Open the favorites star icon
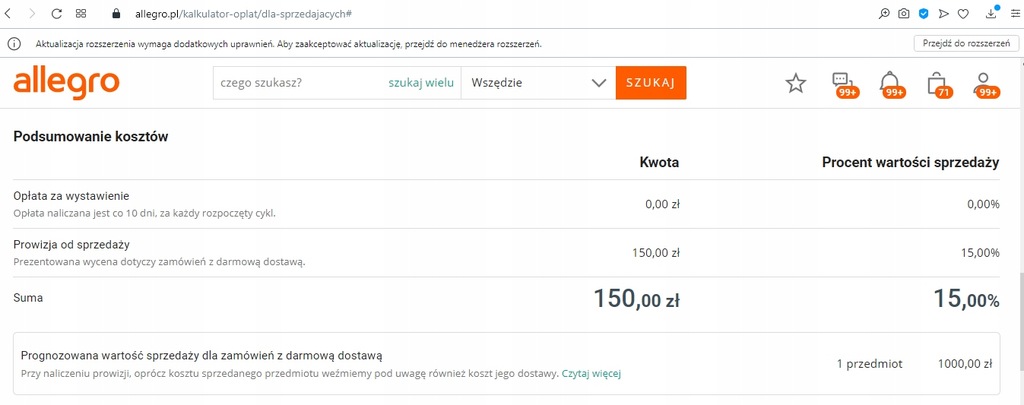 (x=795, y=84)
